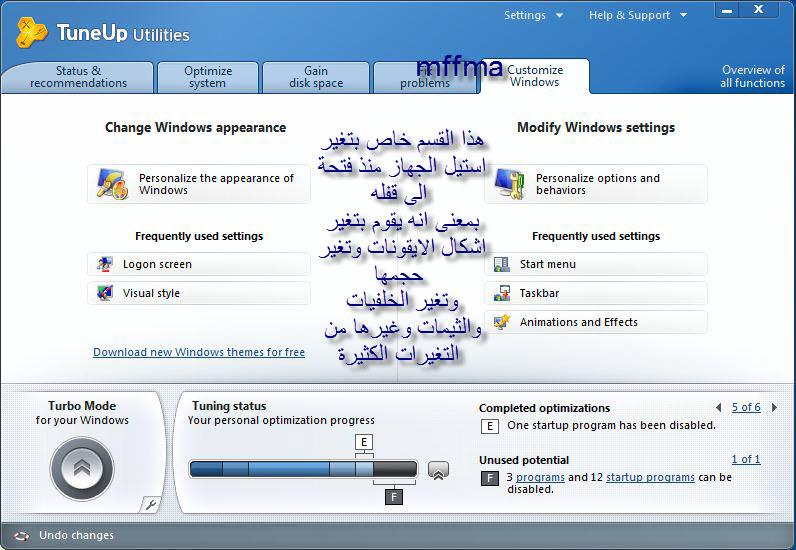The width and height of the screenshot is (796, 550).
Task: Follow Download new Windows themes for free link
Action: tap(199, 352)
